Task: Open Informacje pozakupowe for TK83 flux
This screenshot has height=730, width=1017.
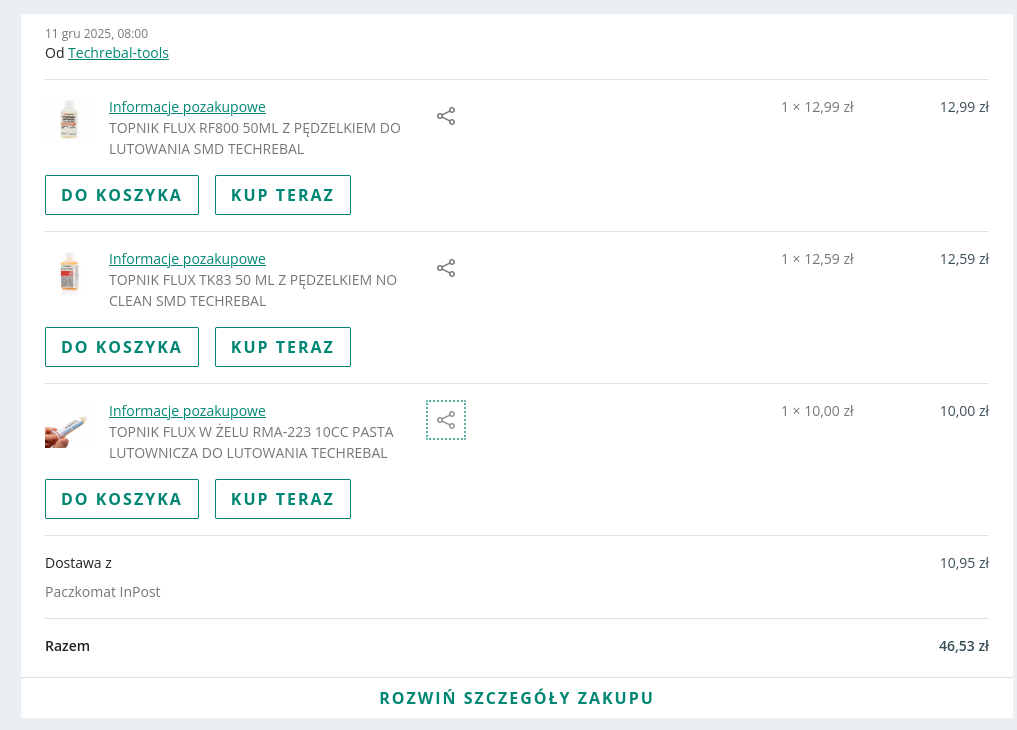Action: point(187,259)
